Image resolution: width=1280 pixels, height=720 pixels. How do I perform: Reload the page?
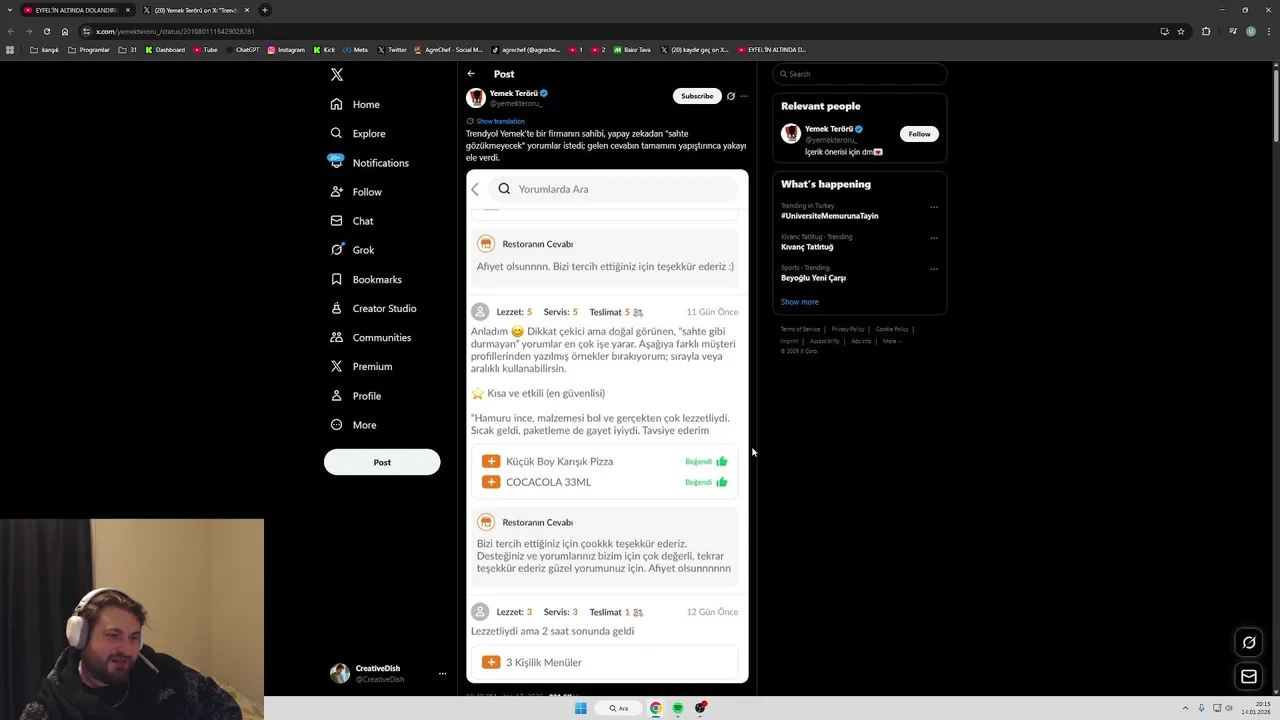tap(47, 31)
